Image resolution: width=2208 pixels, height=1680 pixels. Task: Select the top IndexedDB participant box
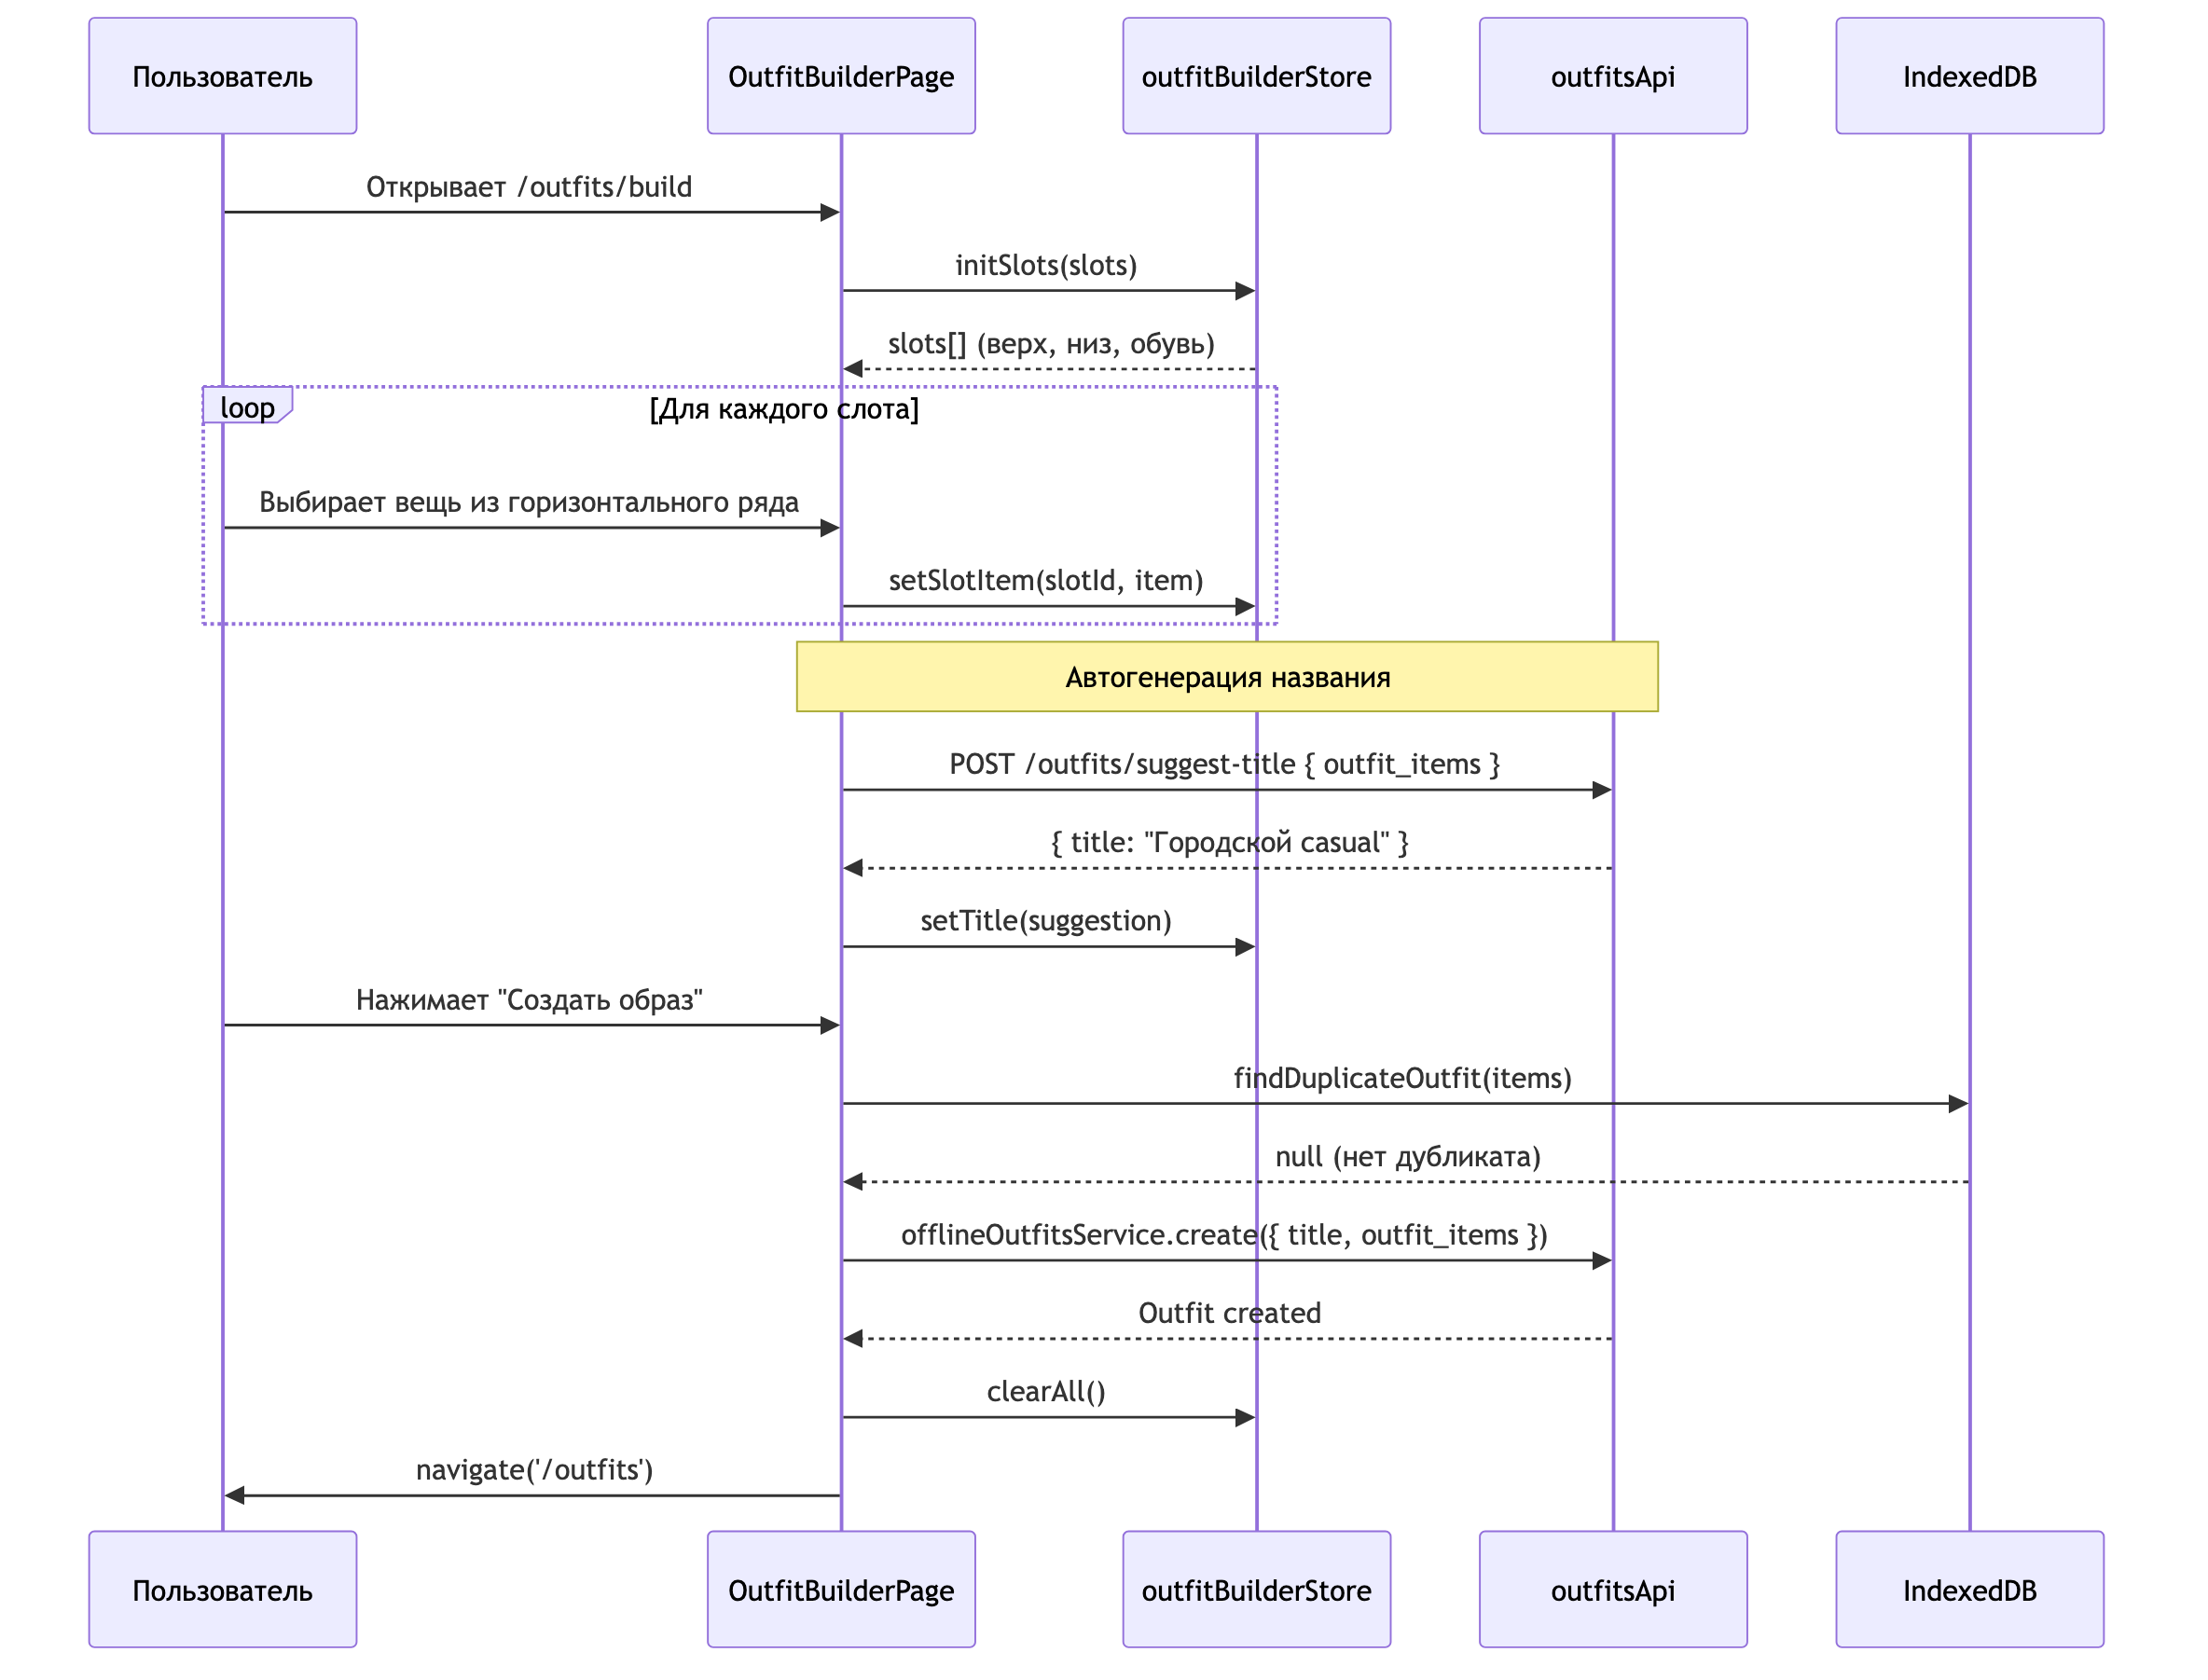[1968, 76]
